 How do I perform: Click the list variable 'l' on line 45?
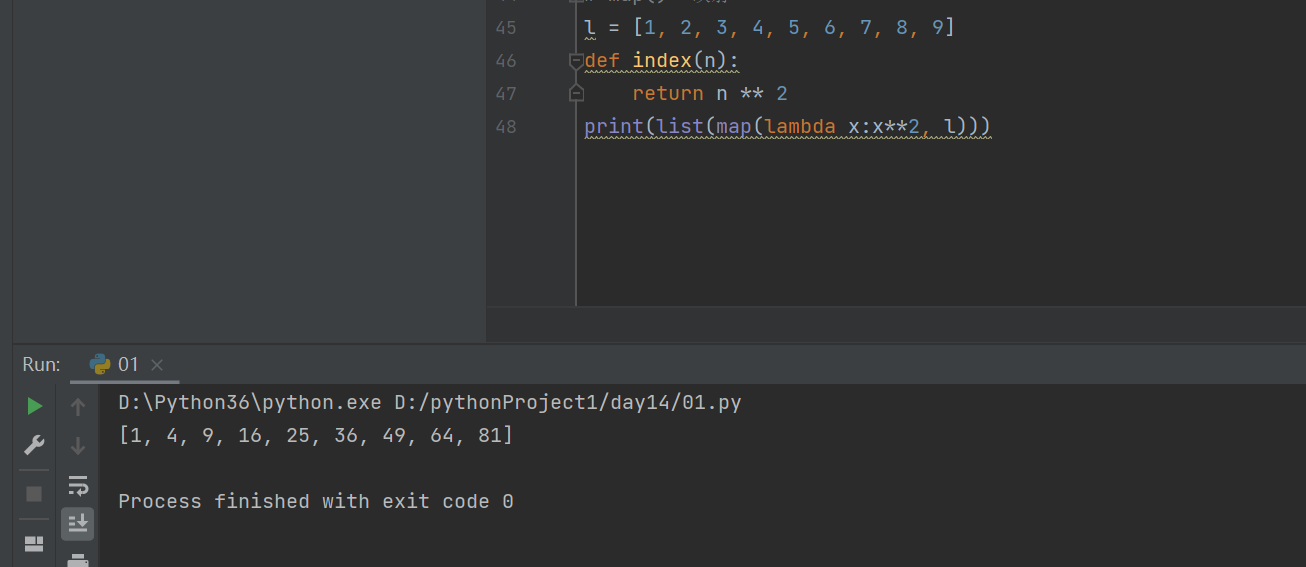click(x=589, y=28)
